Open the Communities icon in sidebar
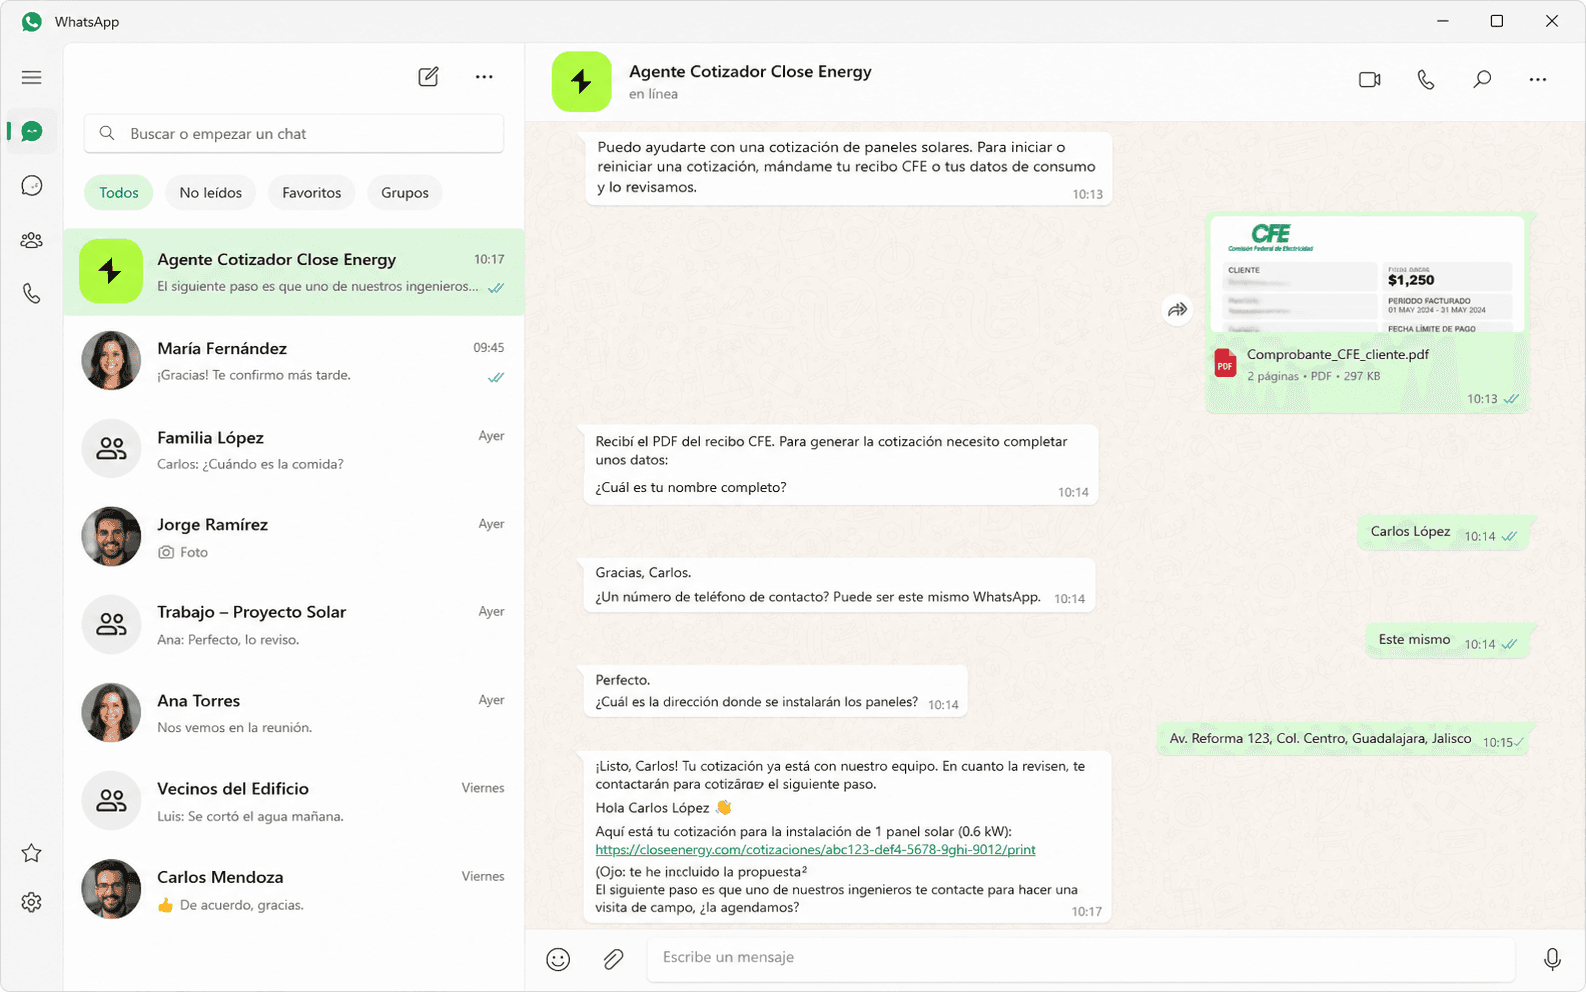 pyautogui.click(x=32, y=240)
